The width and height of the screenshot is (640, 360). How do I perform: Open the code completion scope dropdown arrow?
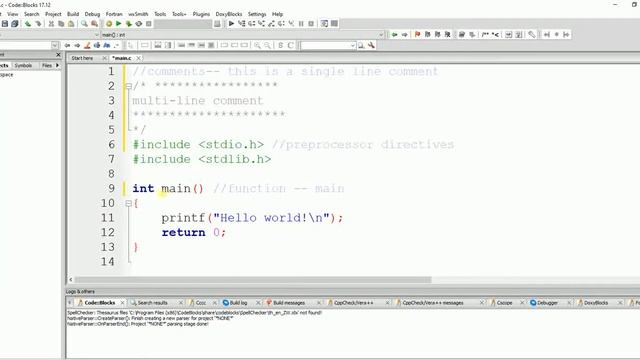click(x=97, y=35)
